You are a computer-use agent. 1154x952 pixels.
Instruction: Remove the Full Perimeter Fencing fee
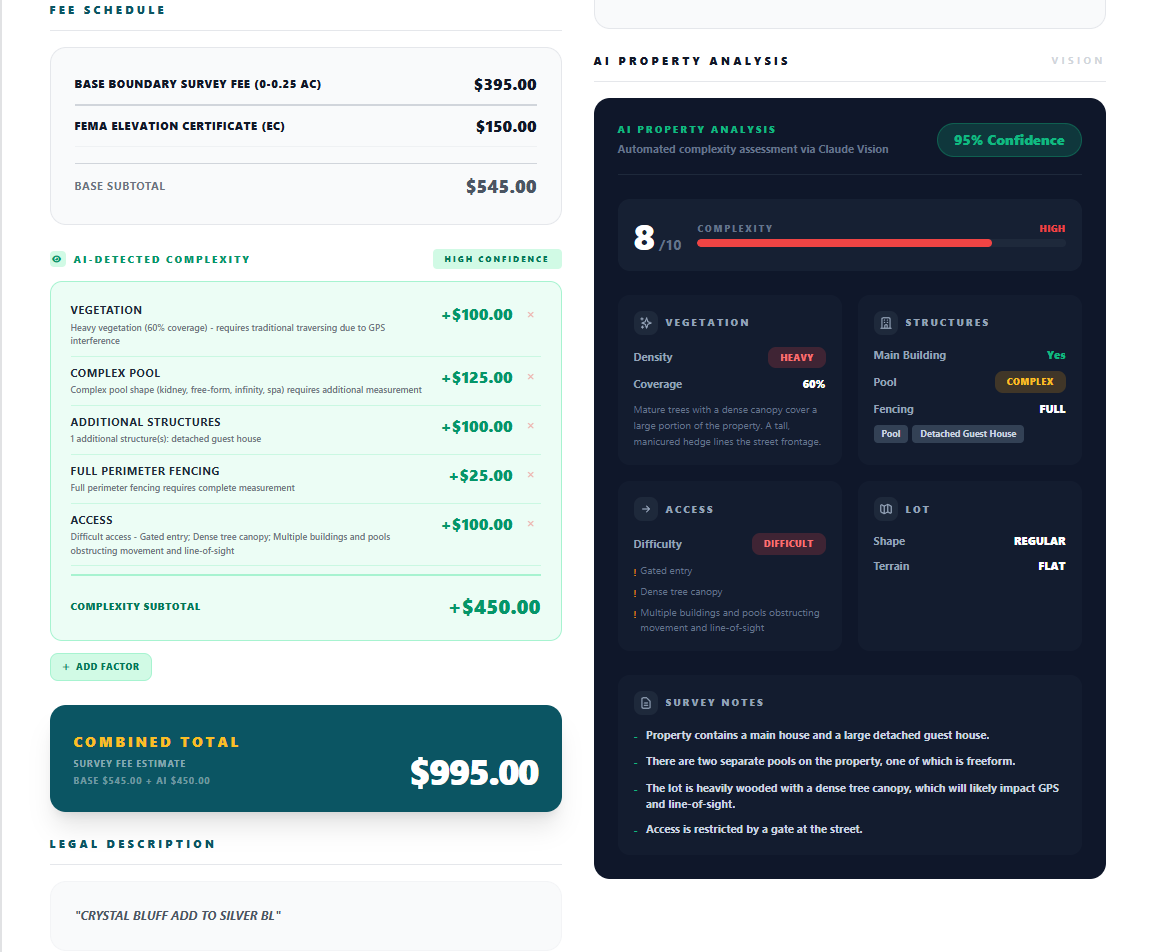point(530,475)
